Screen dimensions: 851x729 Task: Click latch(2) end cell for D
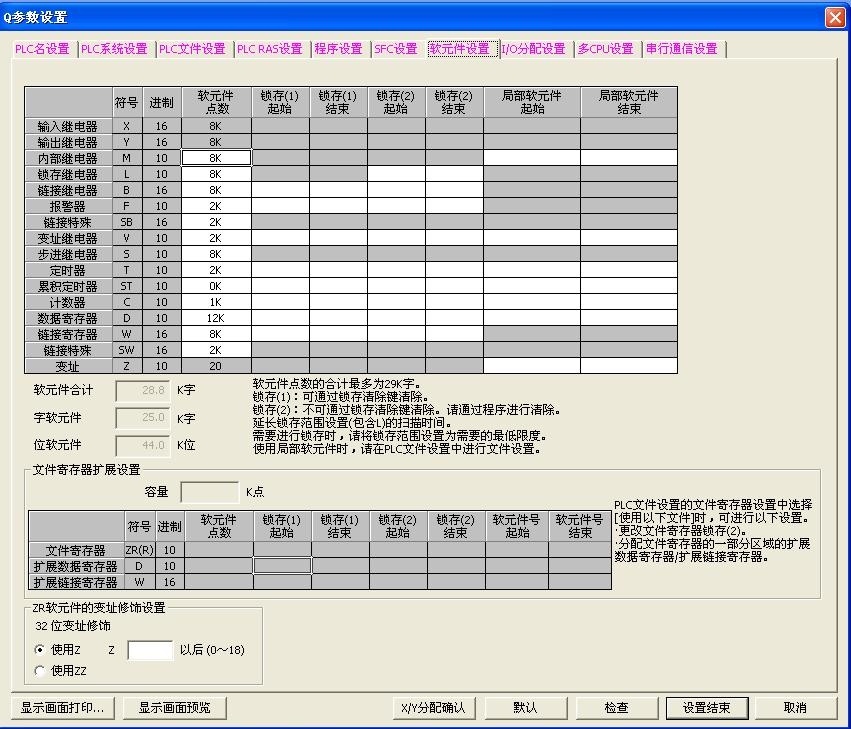pyautogui.click(x=454, y=318)
